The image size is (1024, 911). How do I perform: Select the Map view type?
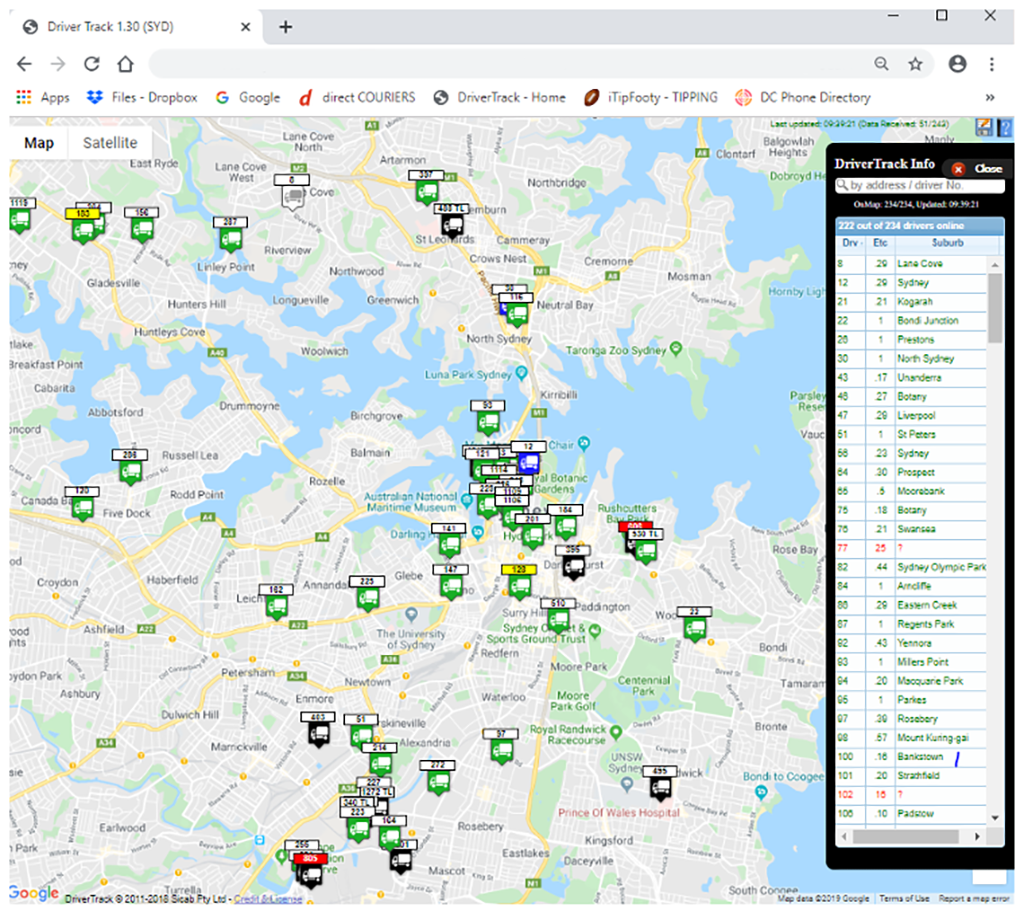tap(39, 142)
